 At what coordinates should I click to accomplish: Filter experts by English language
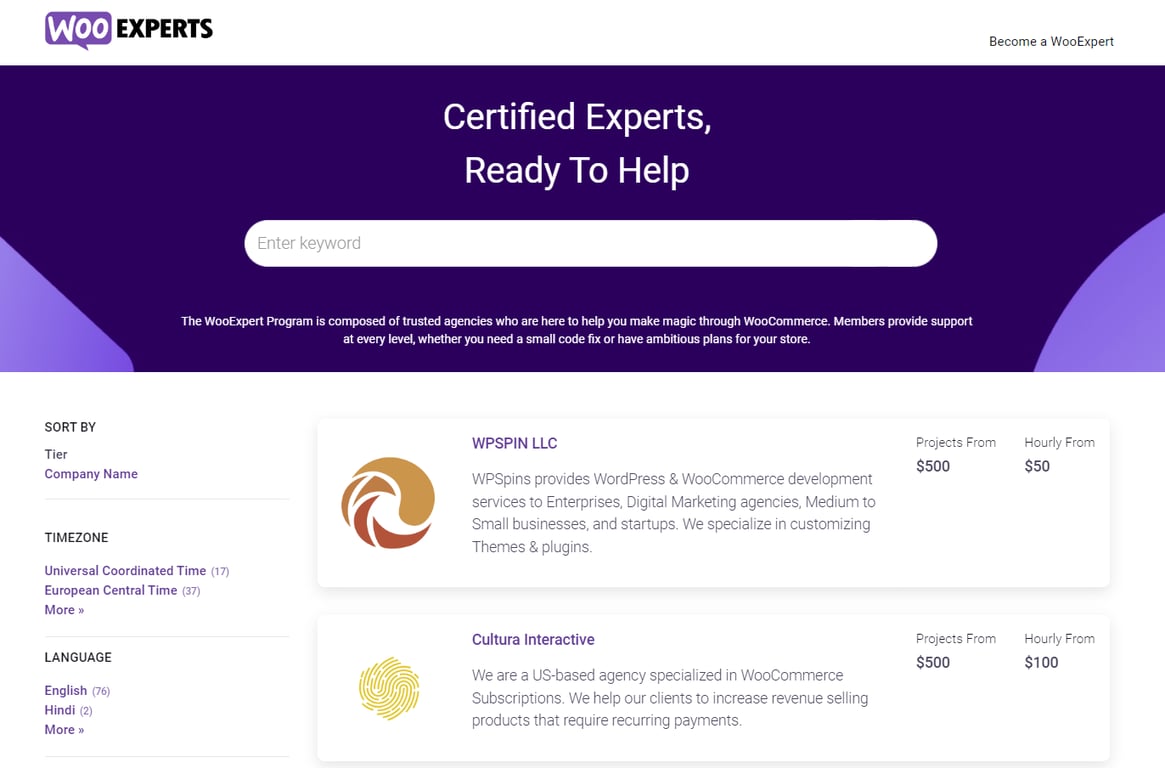[65, 690]
